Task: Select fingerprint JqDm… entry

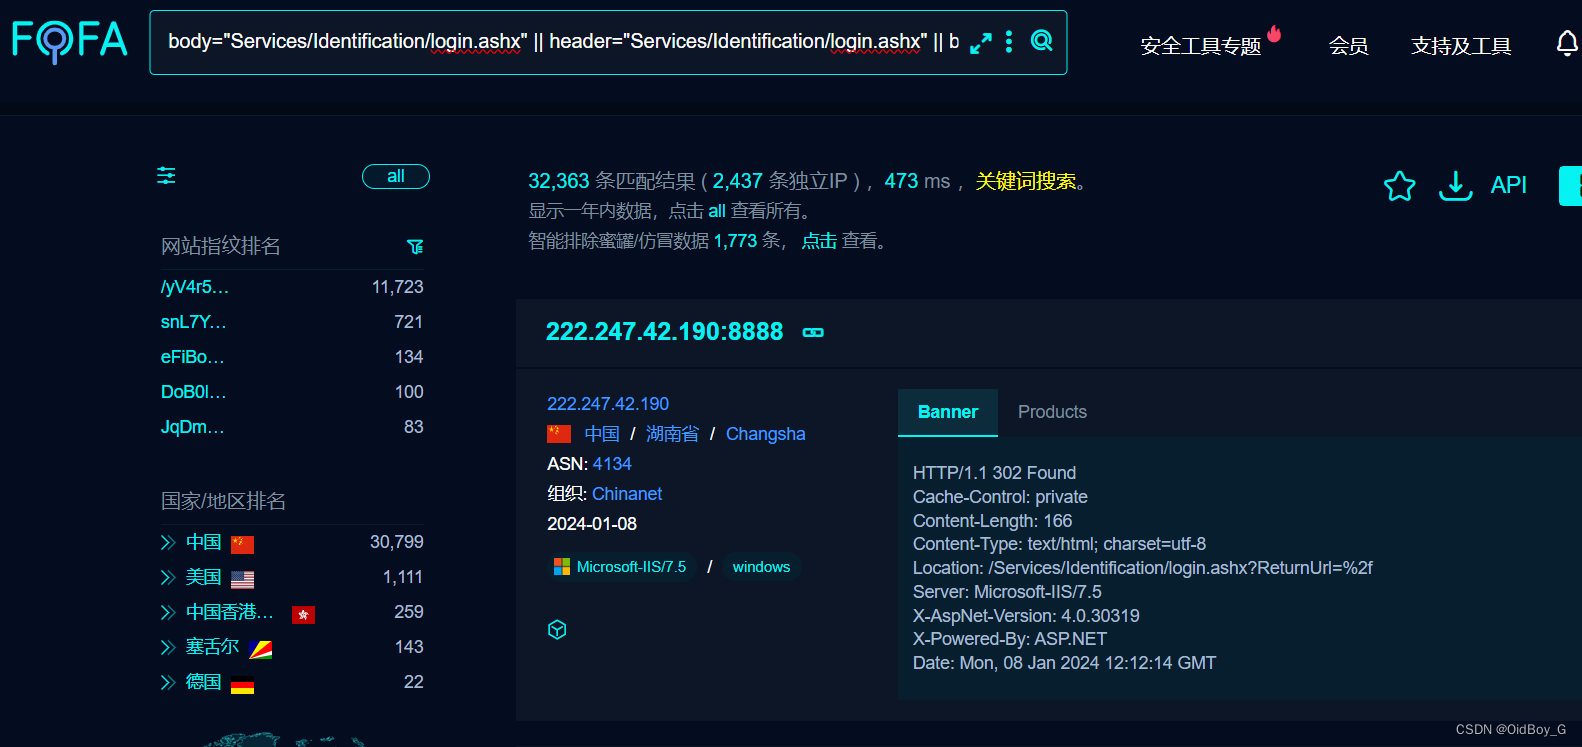Action: 193,427
